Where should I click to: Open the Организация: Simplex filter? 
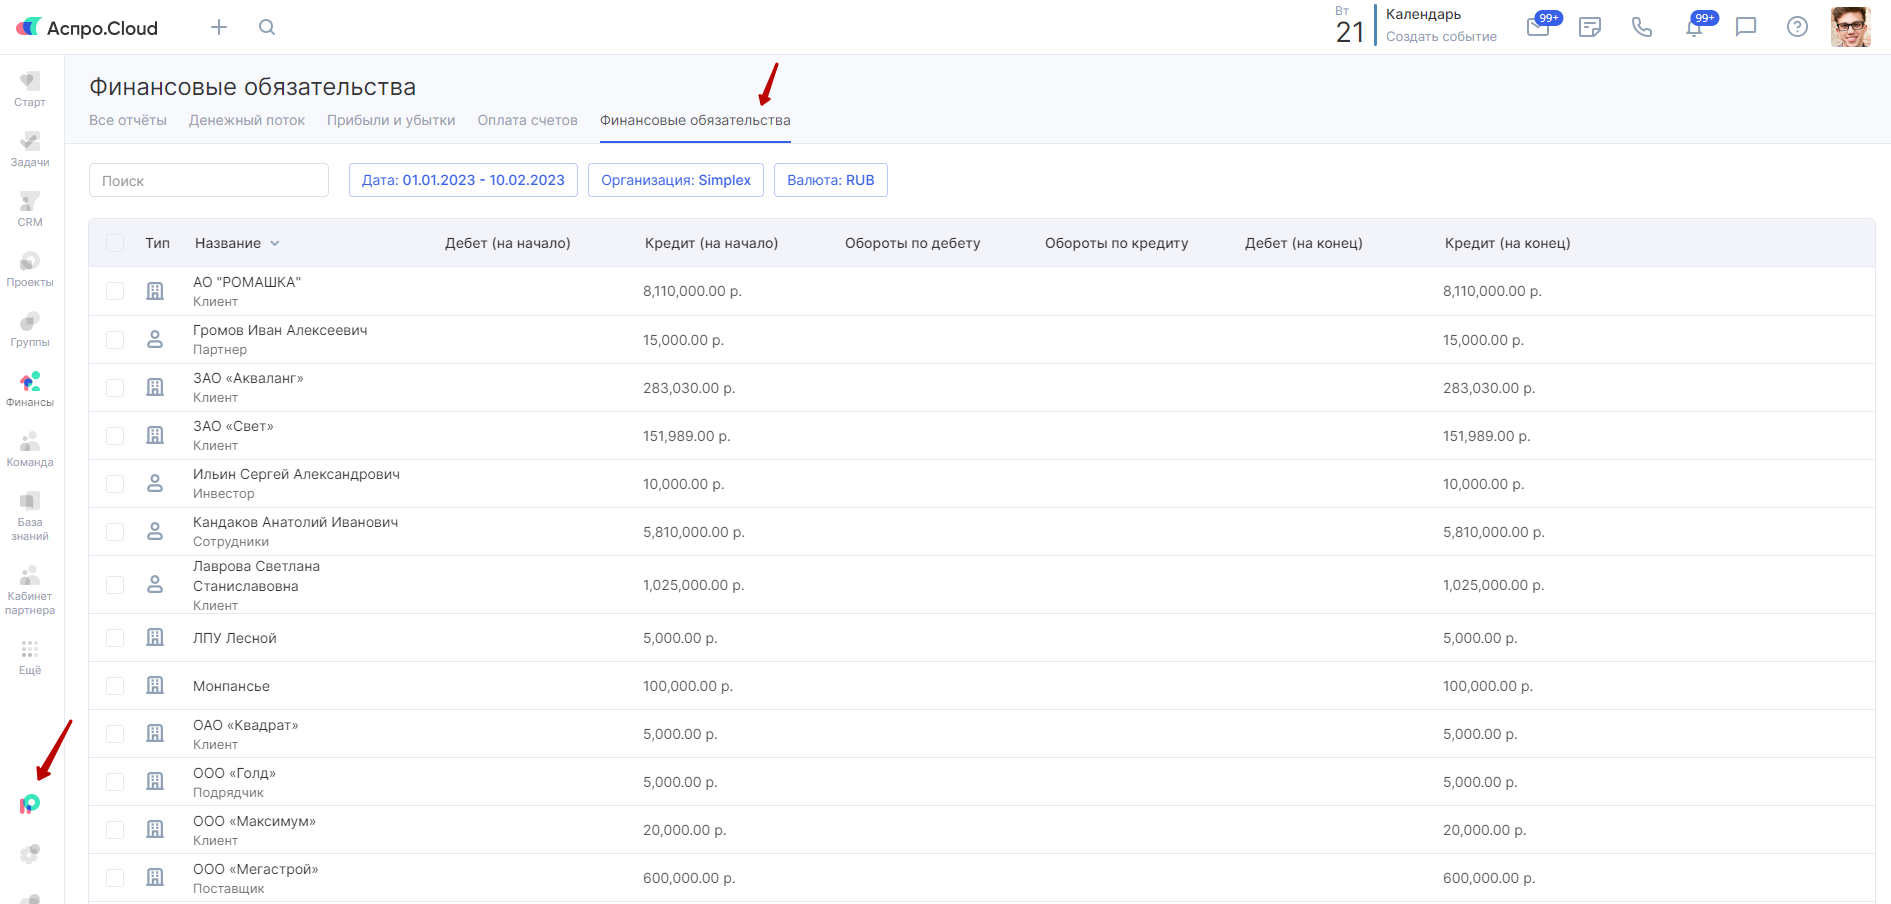point(675,180)
